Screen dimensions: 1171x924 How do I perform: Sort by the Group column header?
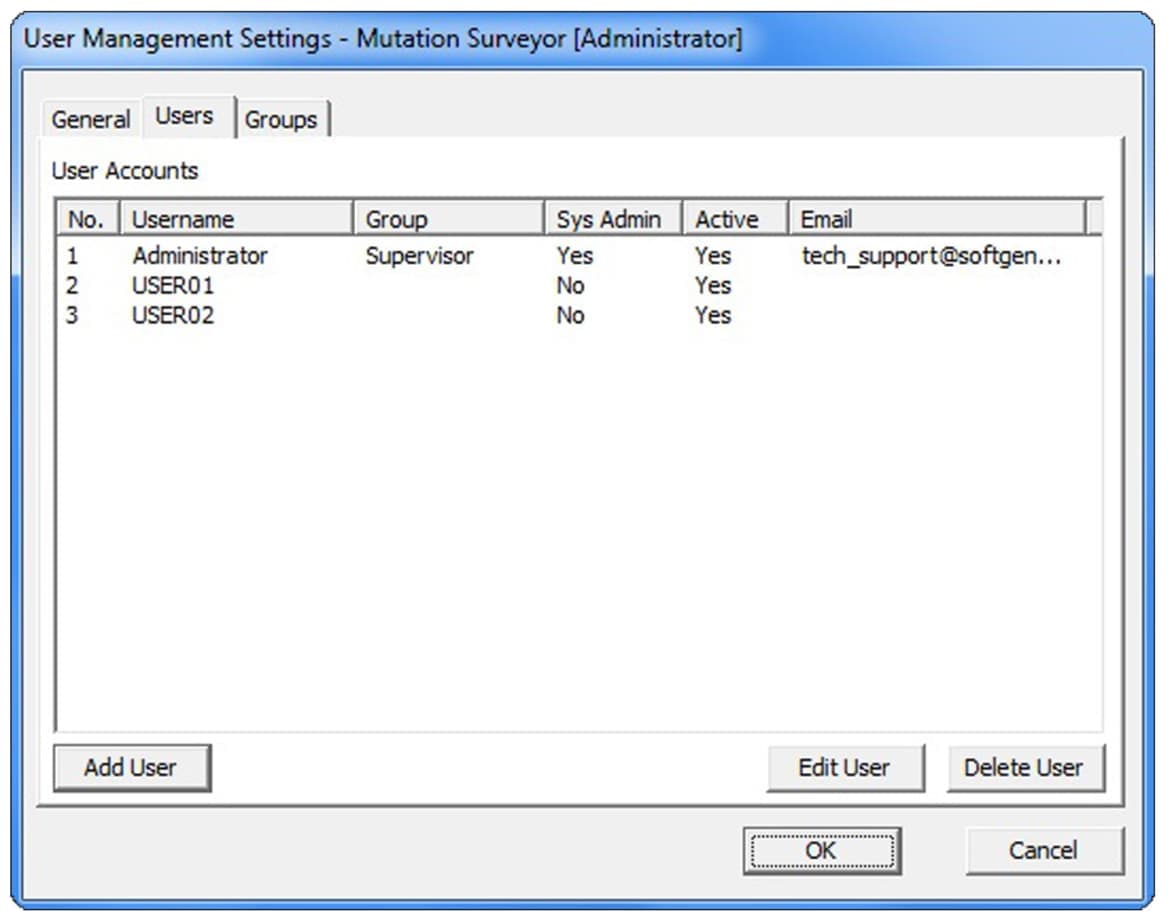[x=447, y=219]
